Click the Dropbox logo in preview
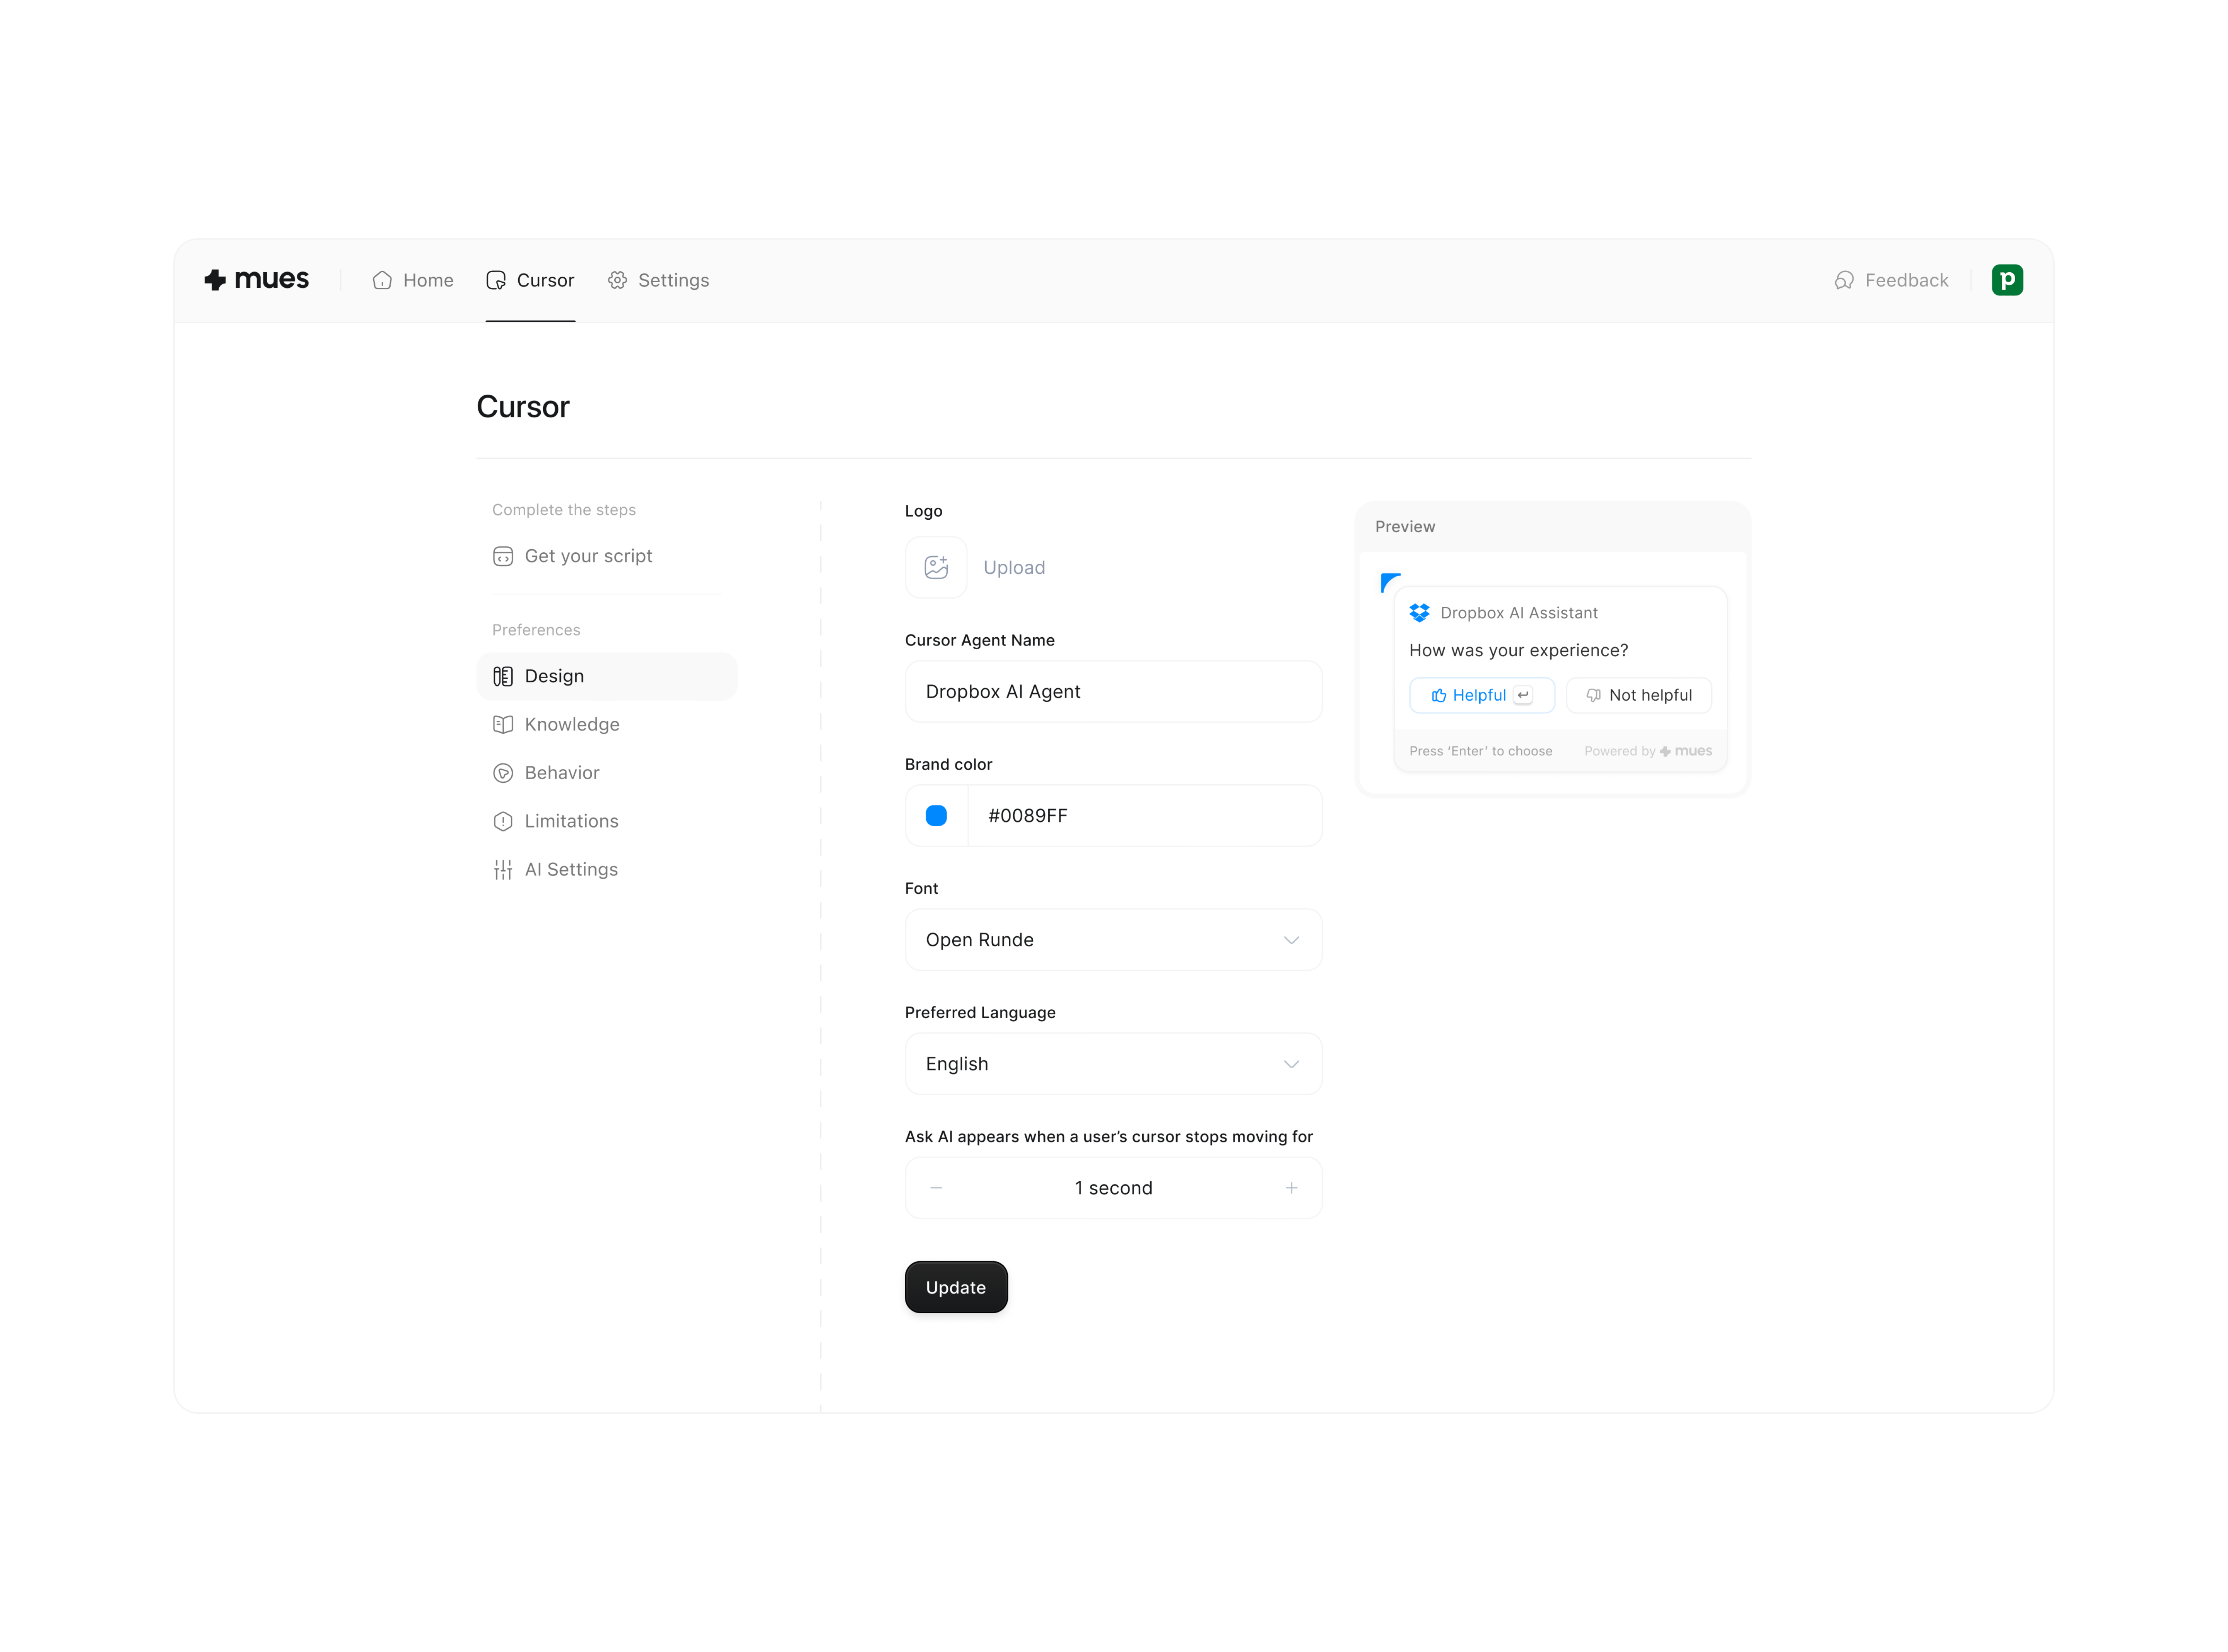 (x=1419, y=612)
